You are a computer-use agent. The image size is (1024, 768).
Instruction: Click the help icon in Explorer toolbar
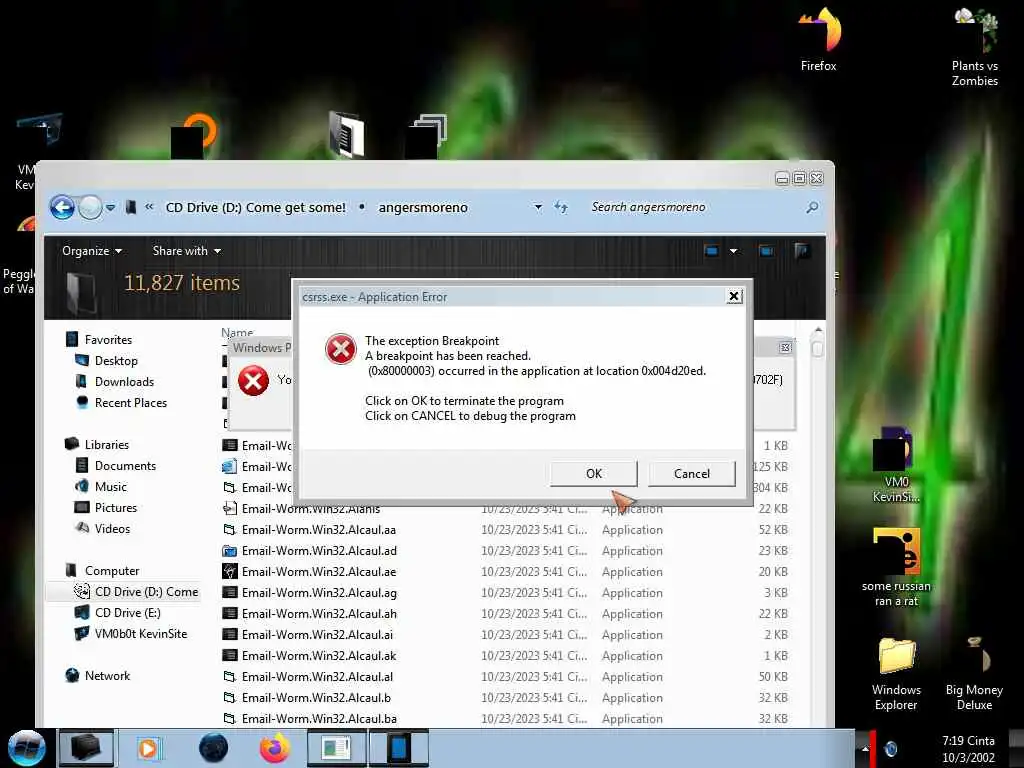802,251
